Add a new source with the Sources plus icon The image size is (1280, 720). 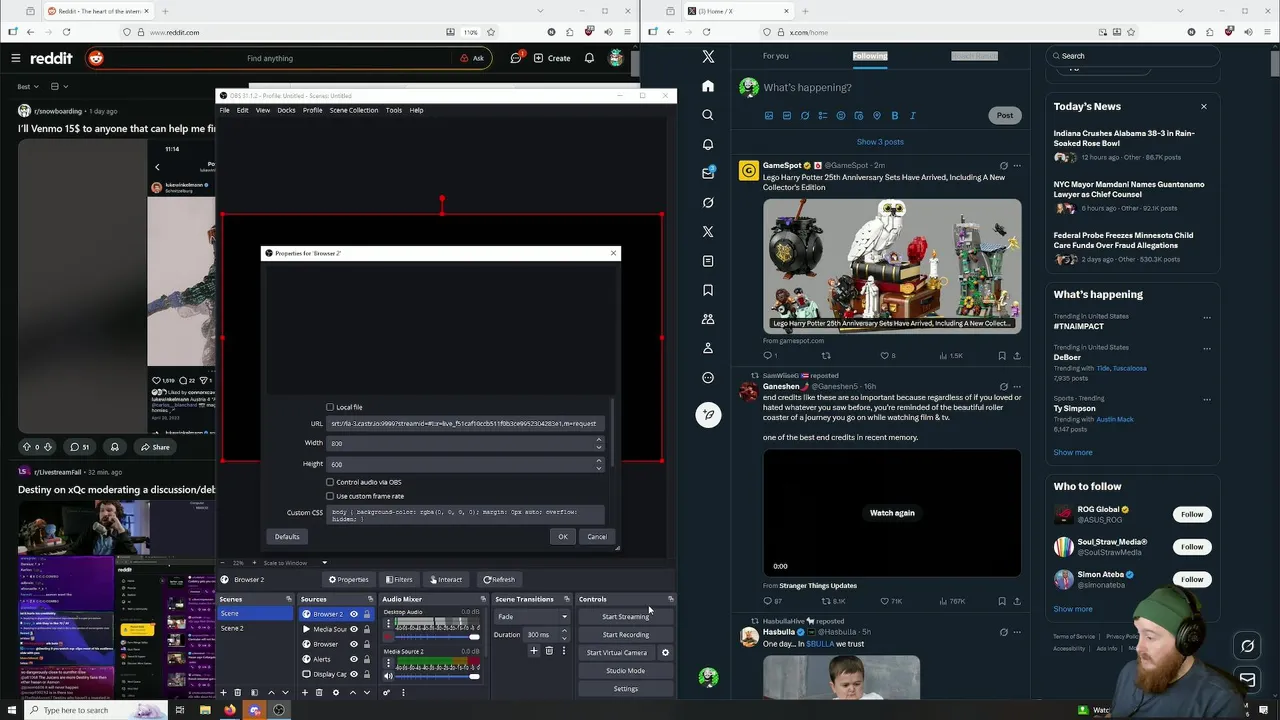pos(305,692)
